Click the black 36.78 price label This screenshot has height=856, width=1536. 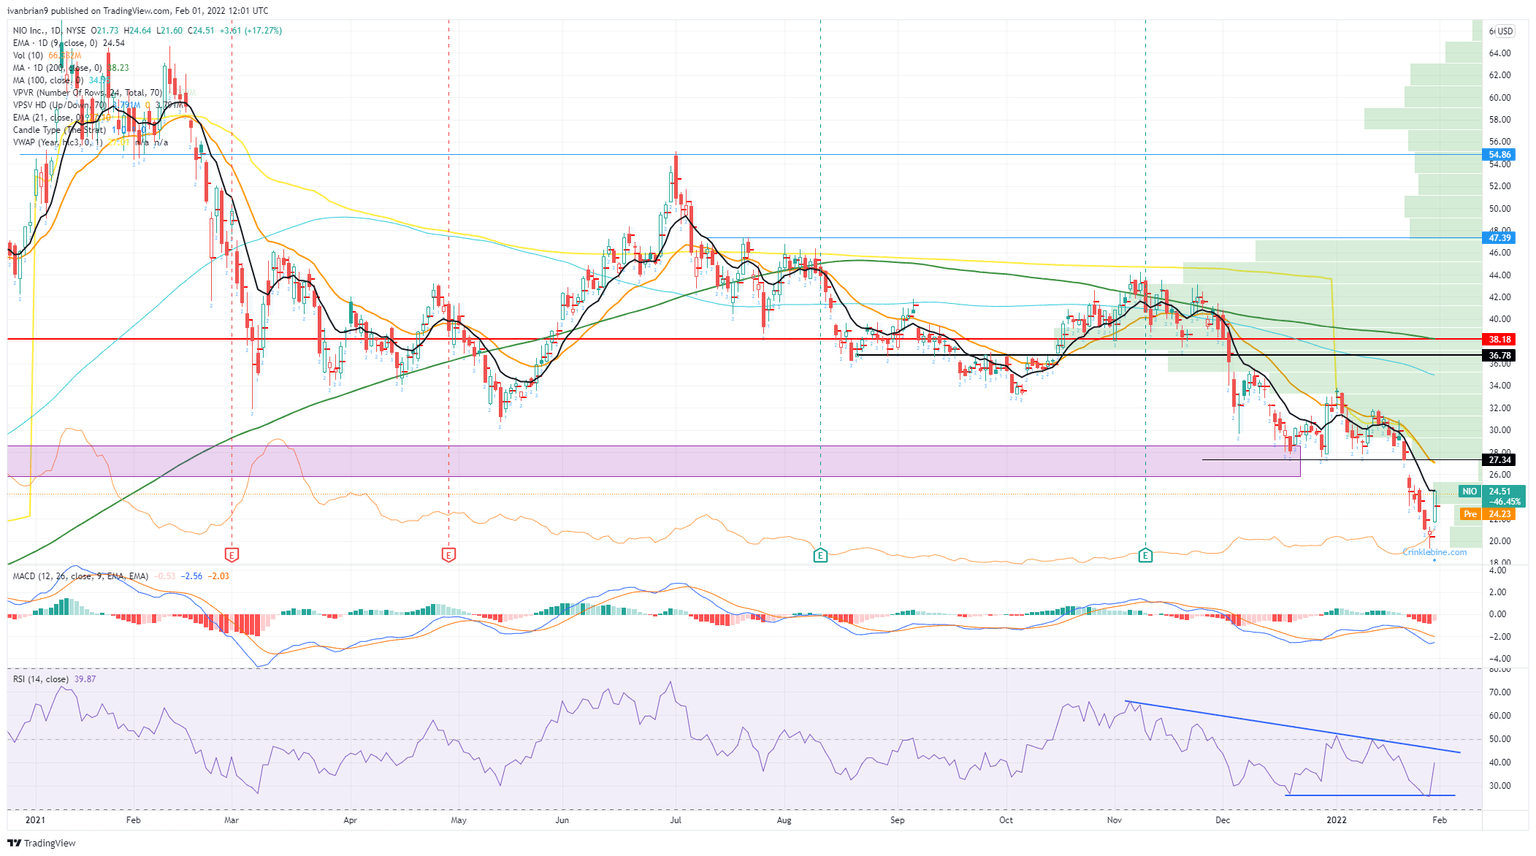[x=1499, y=355]
